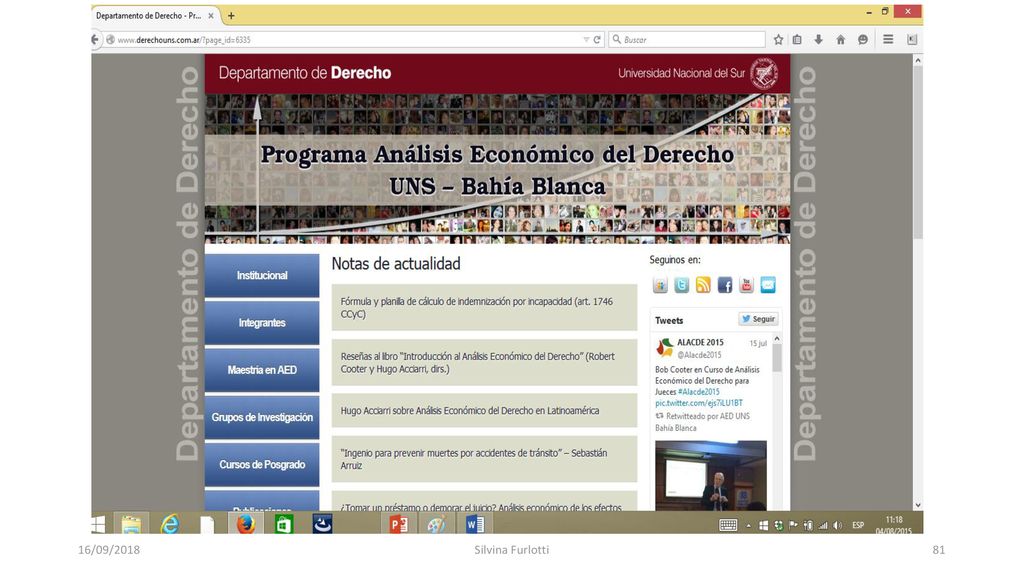Select the Departamento de Derecho browser tab
The width and height of the screenshot is (1024, 576).
(x=154, y=16)
